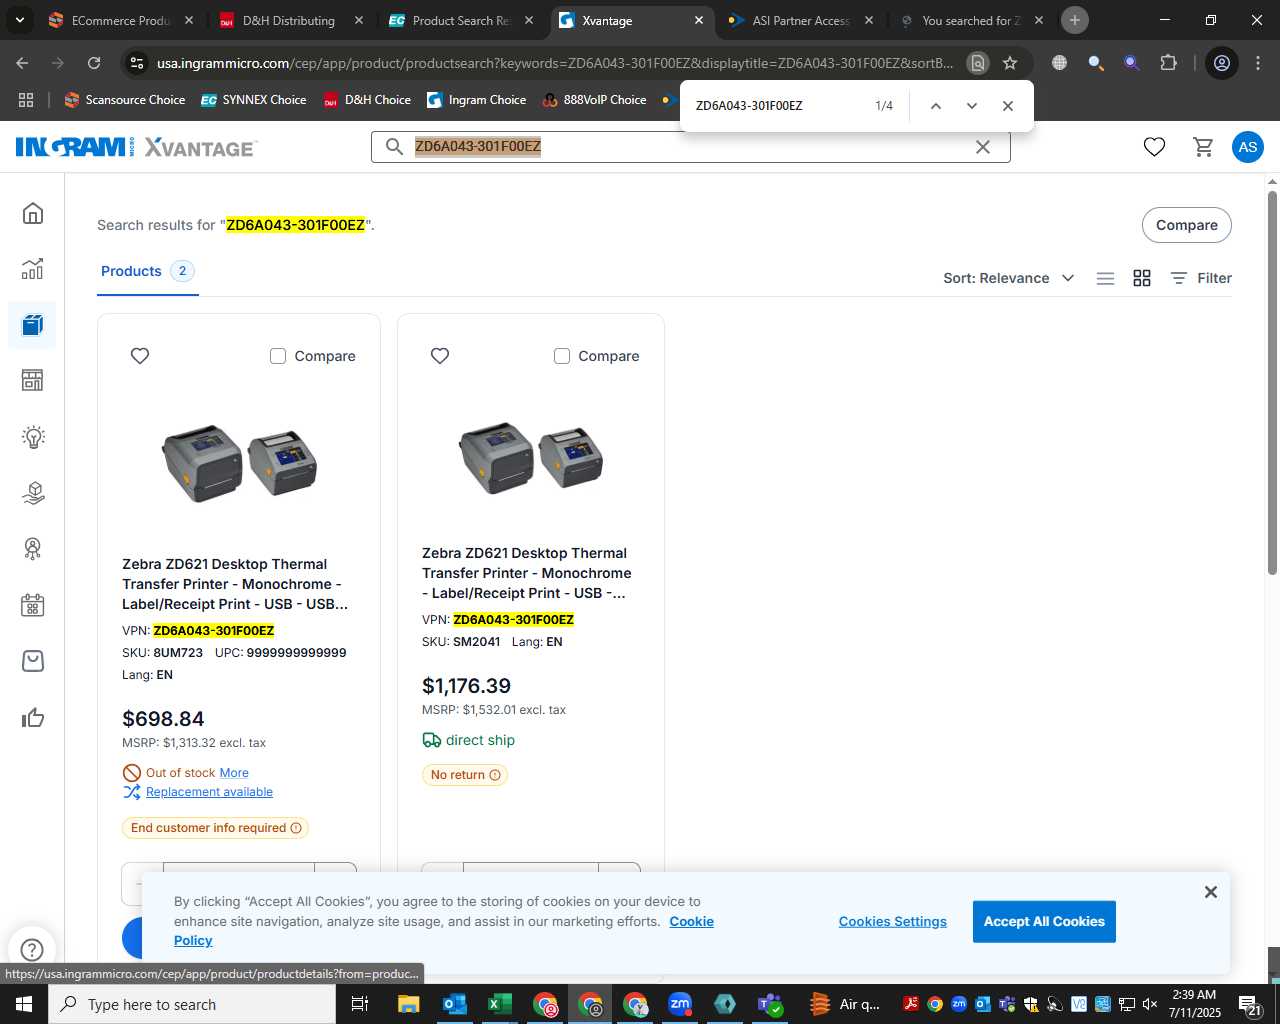Go to previous find-in-page match

(935, 106)
